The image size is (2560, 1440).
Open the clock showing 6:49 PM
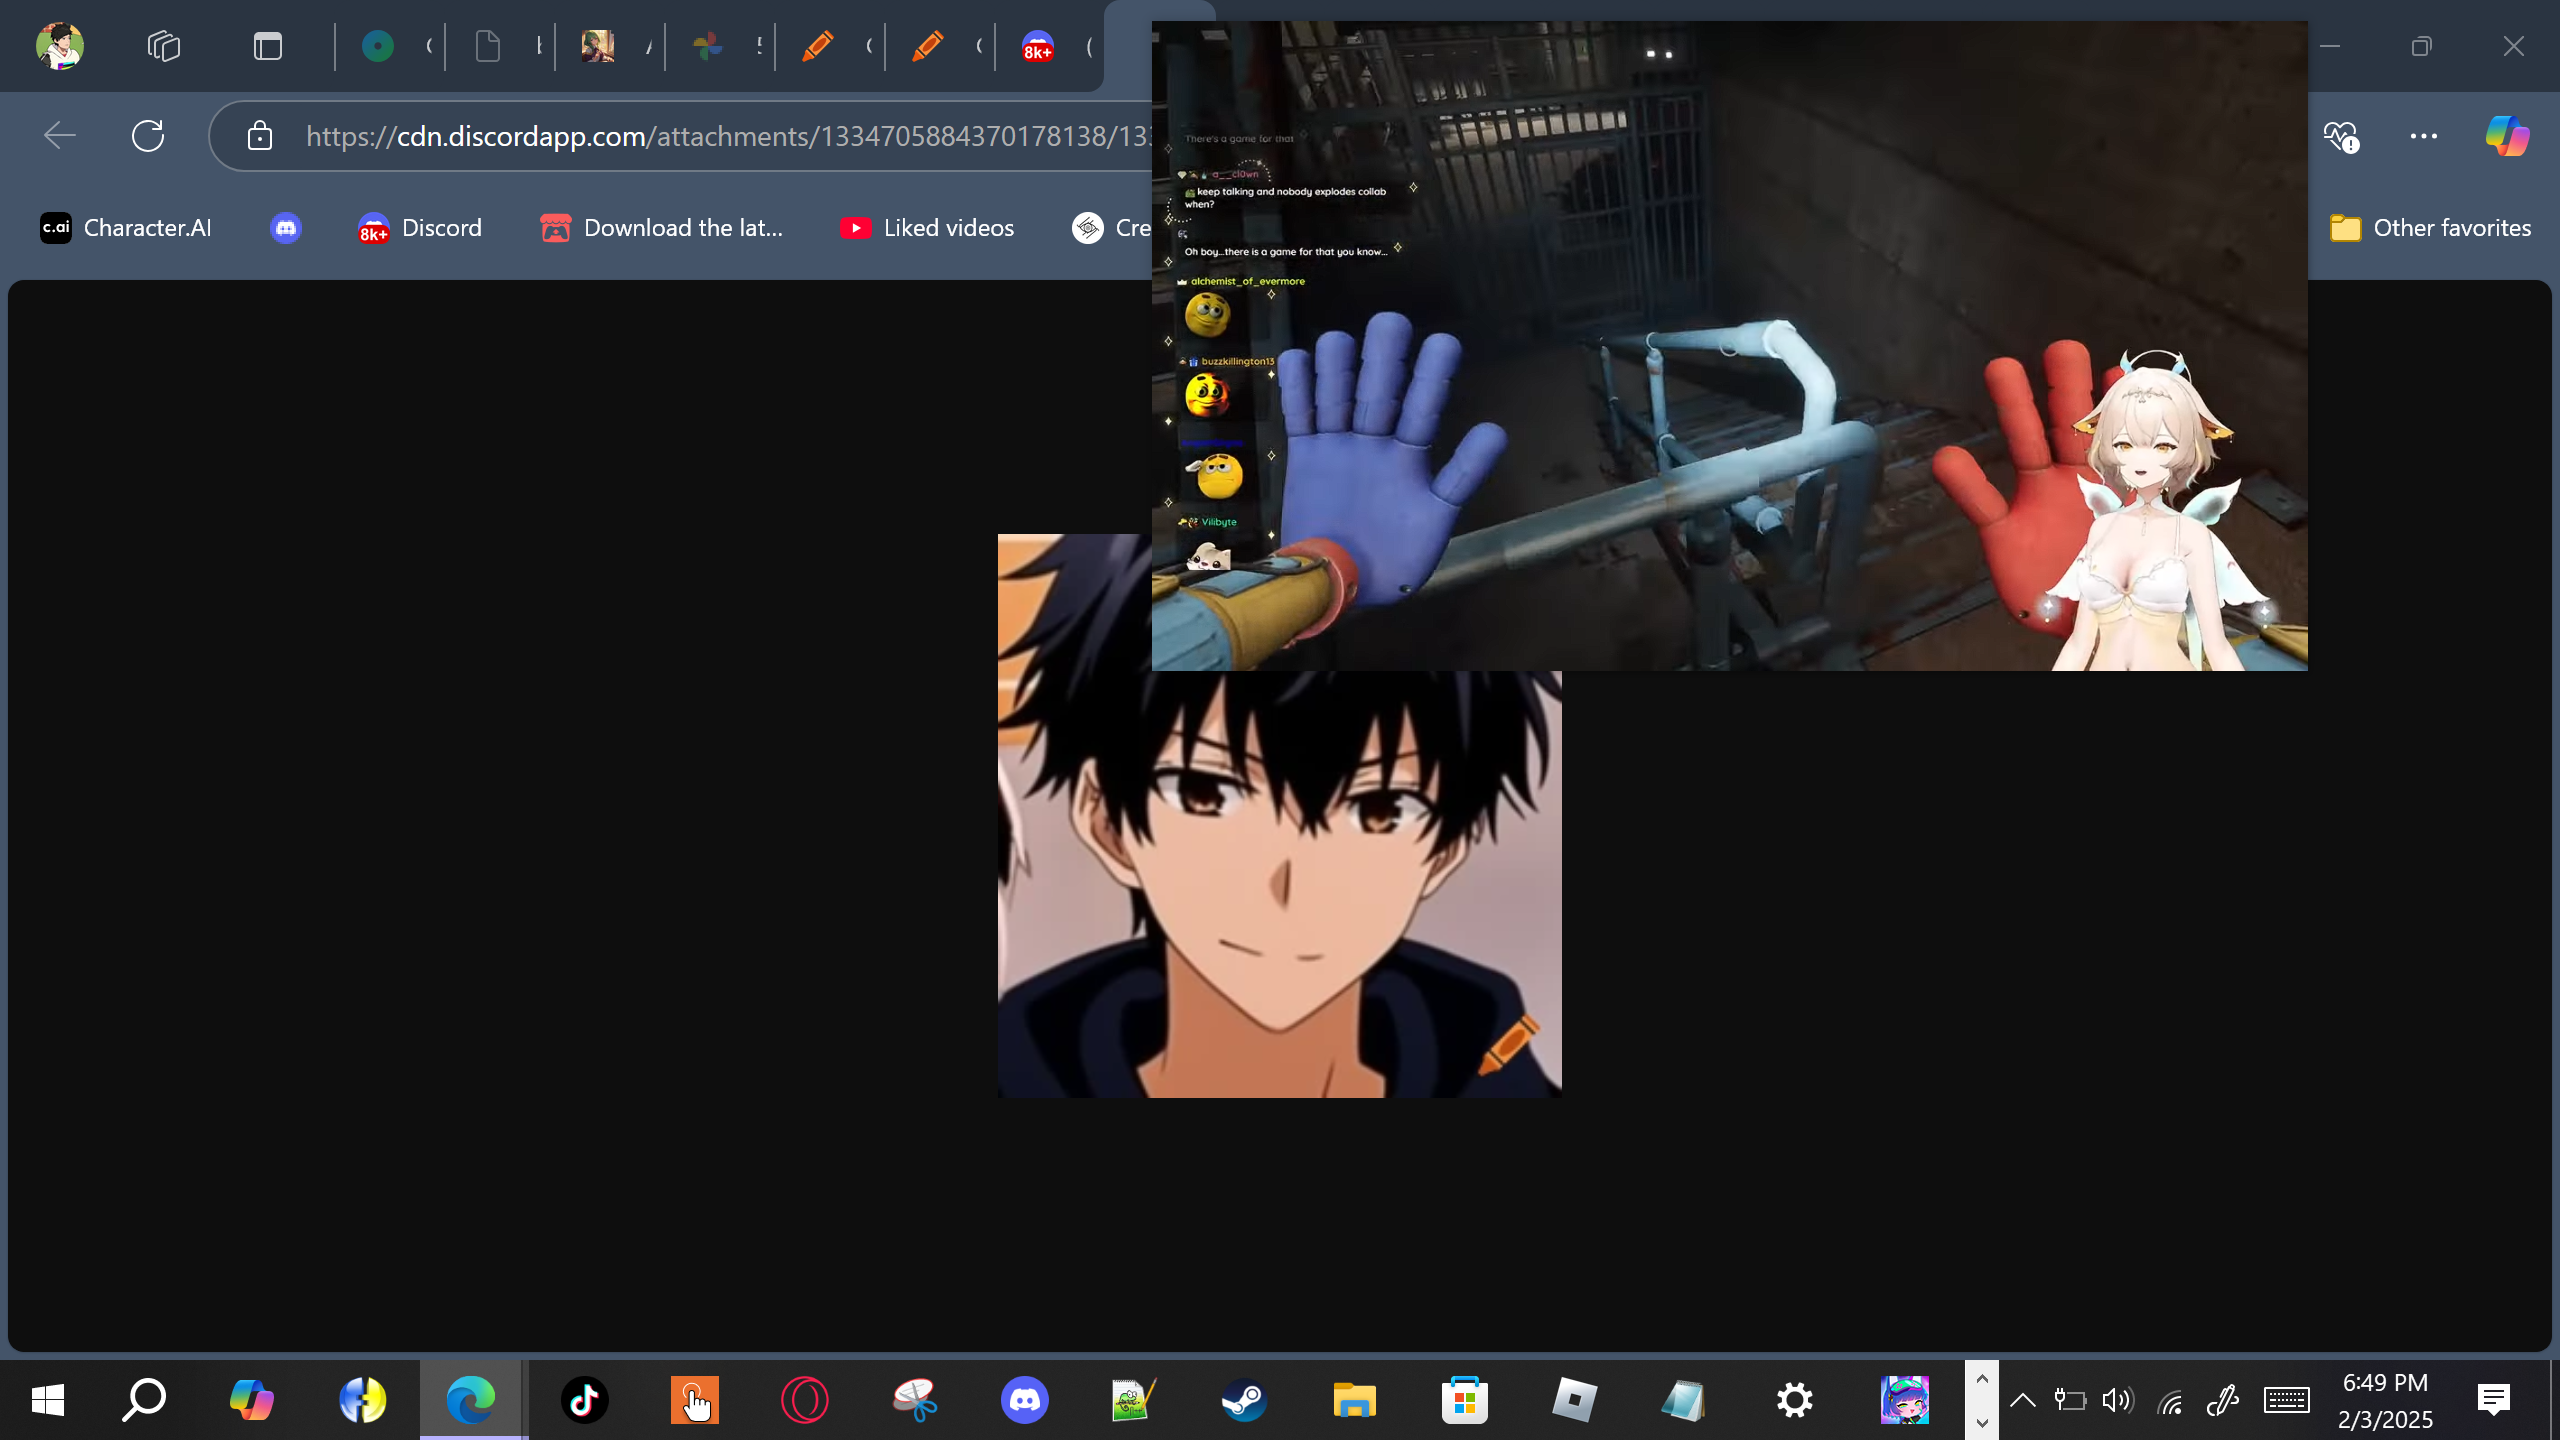click(2385, 1400)
